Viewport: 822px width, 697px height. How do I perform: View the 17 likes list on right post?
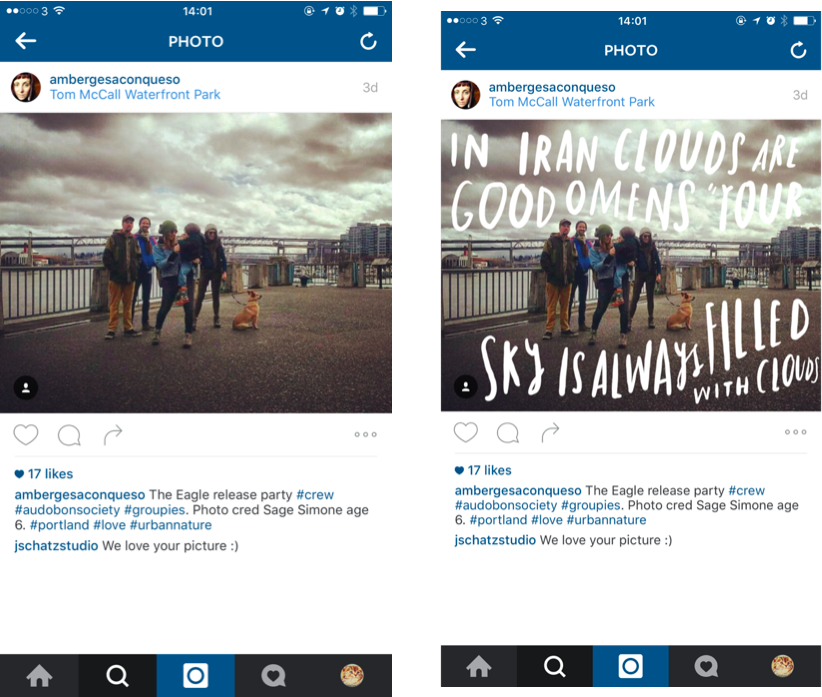[x=483, y=470]
